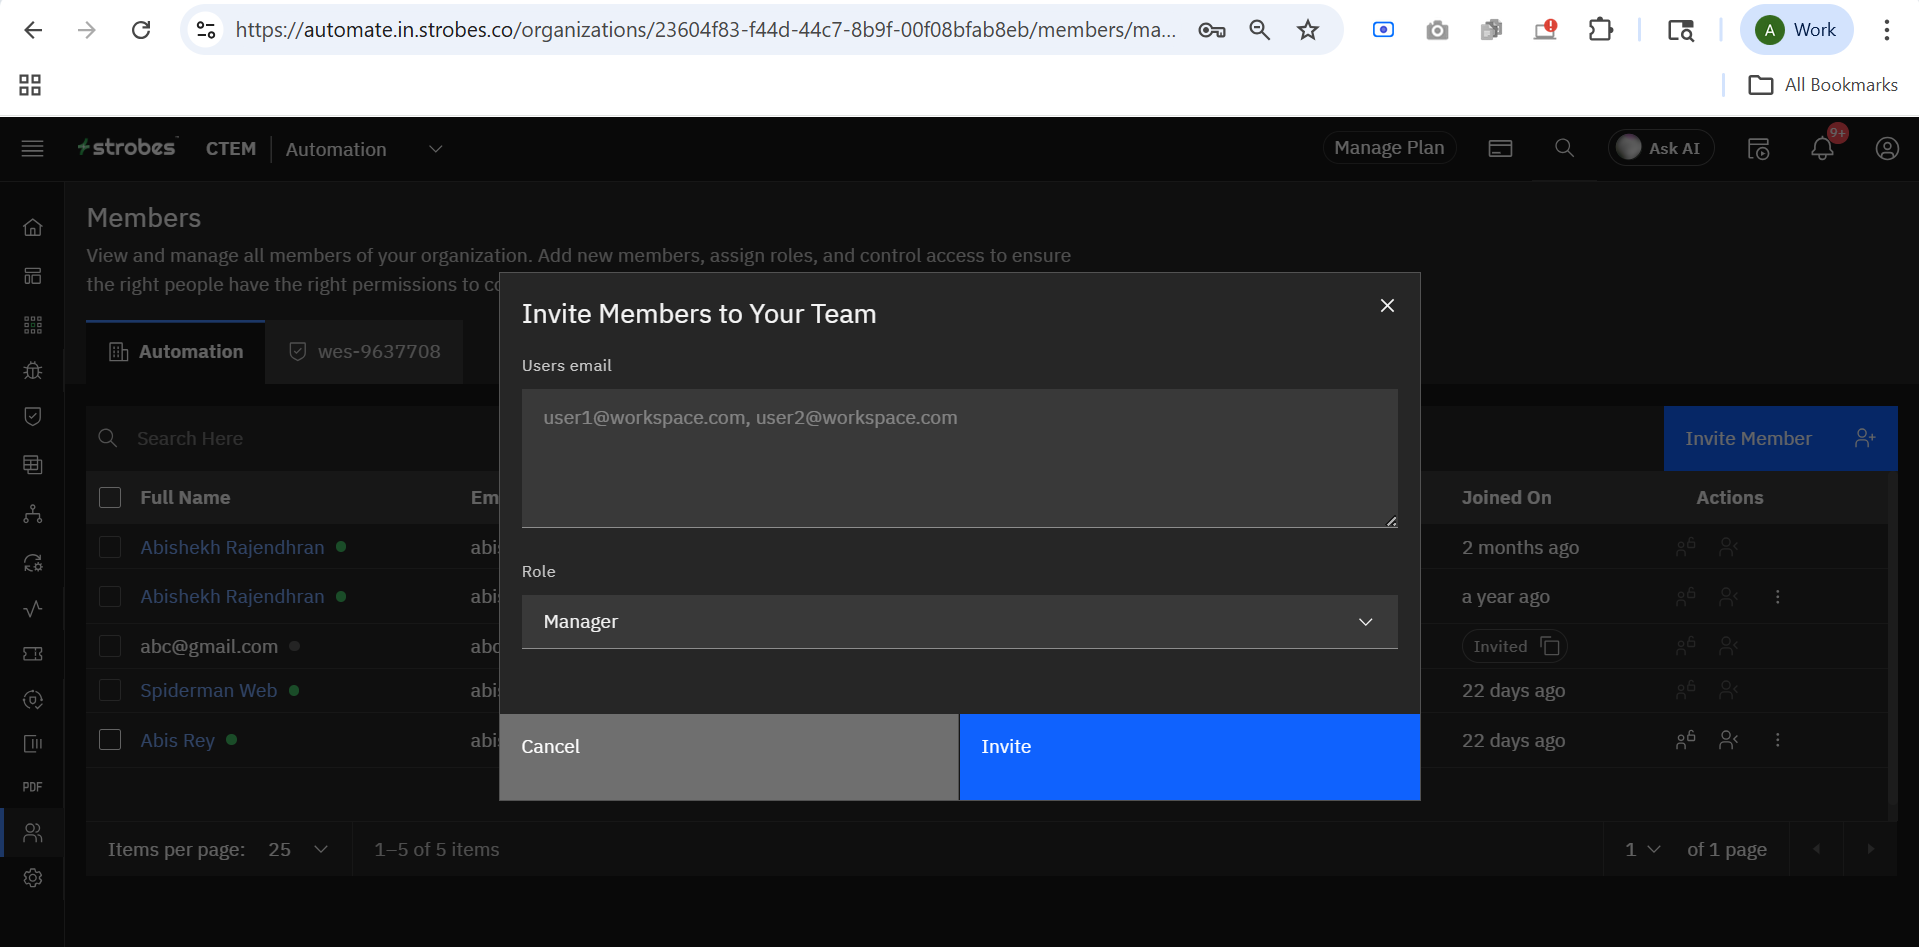Open the bug vulnerabilities sidebar icon

33,371
